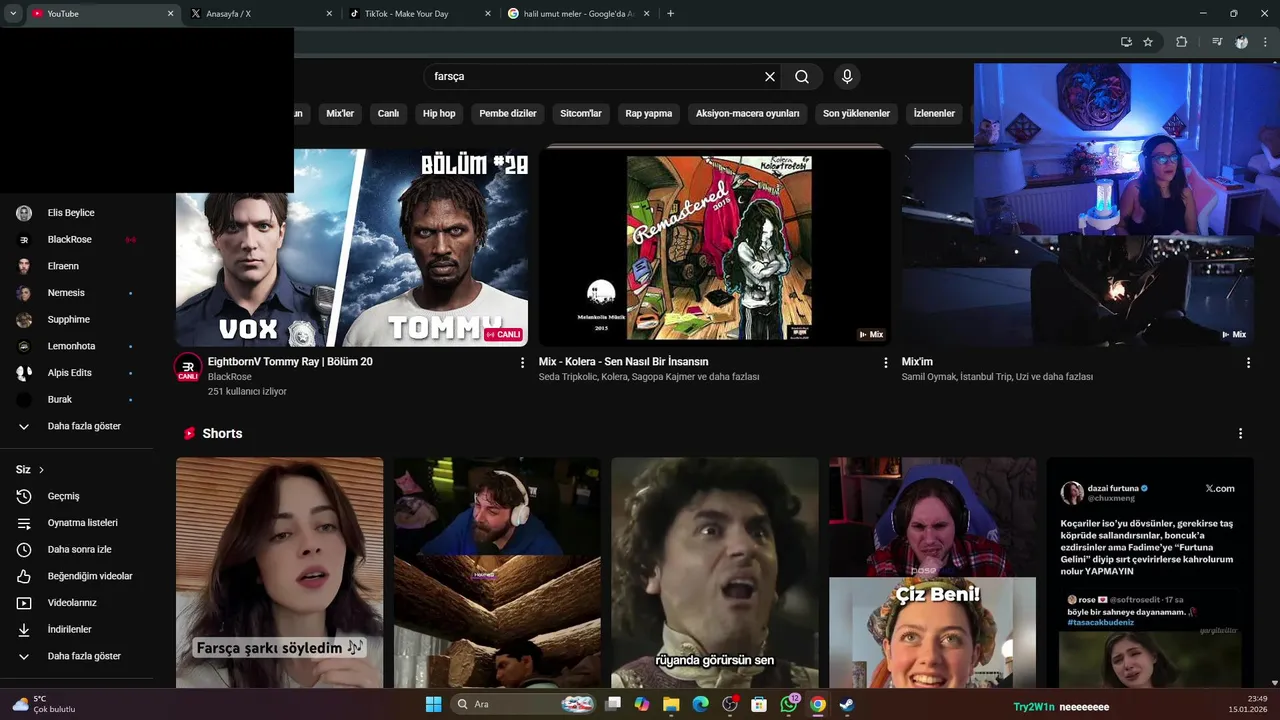Open more options for EightbornV Tommy Ray video

point(522,363)
